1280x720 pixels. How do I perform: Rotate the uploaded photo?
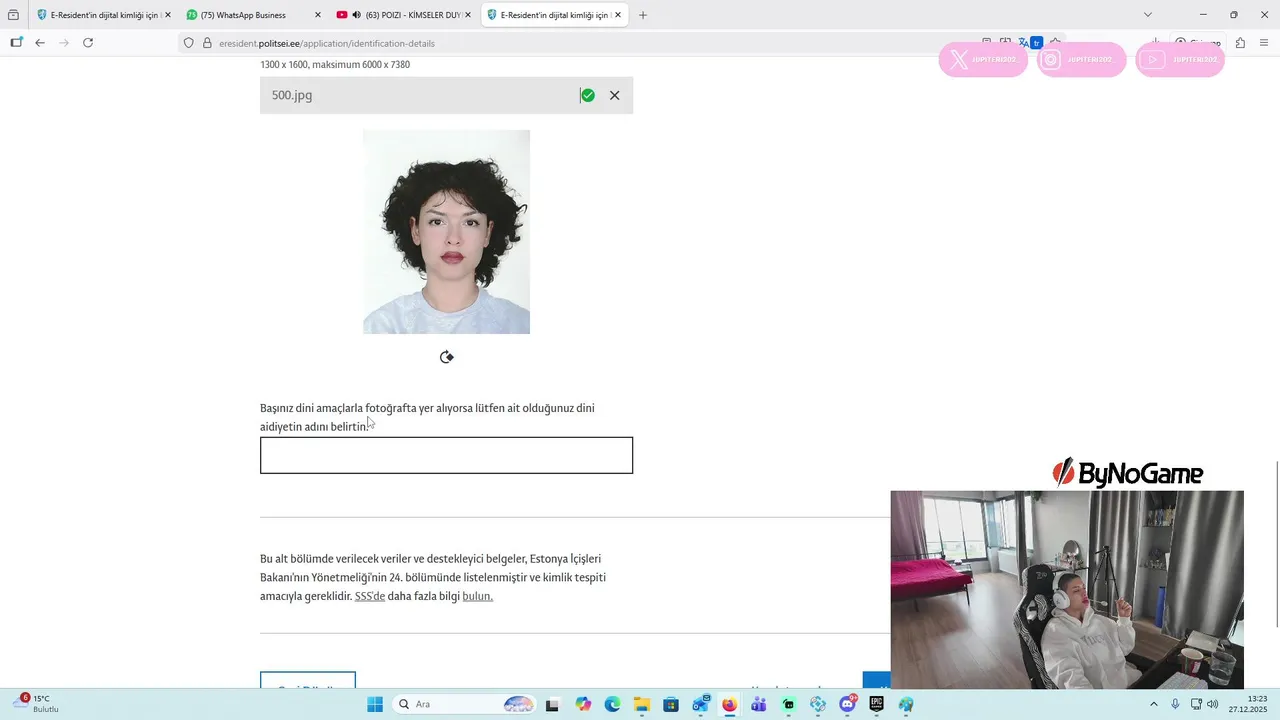(447, 357)
